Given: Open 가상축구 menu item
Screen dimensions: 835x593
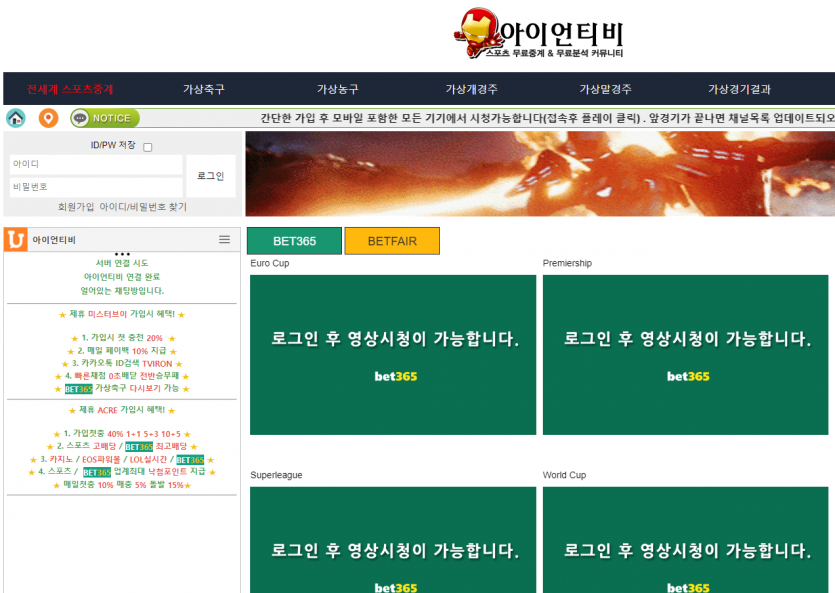Looking at the screenshot, I should coord(204,89).
